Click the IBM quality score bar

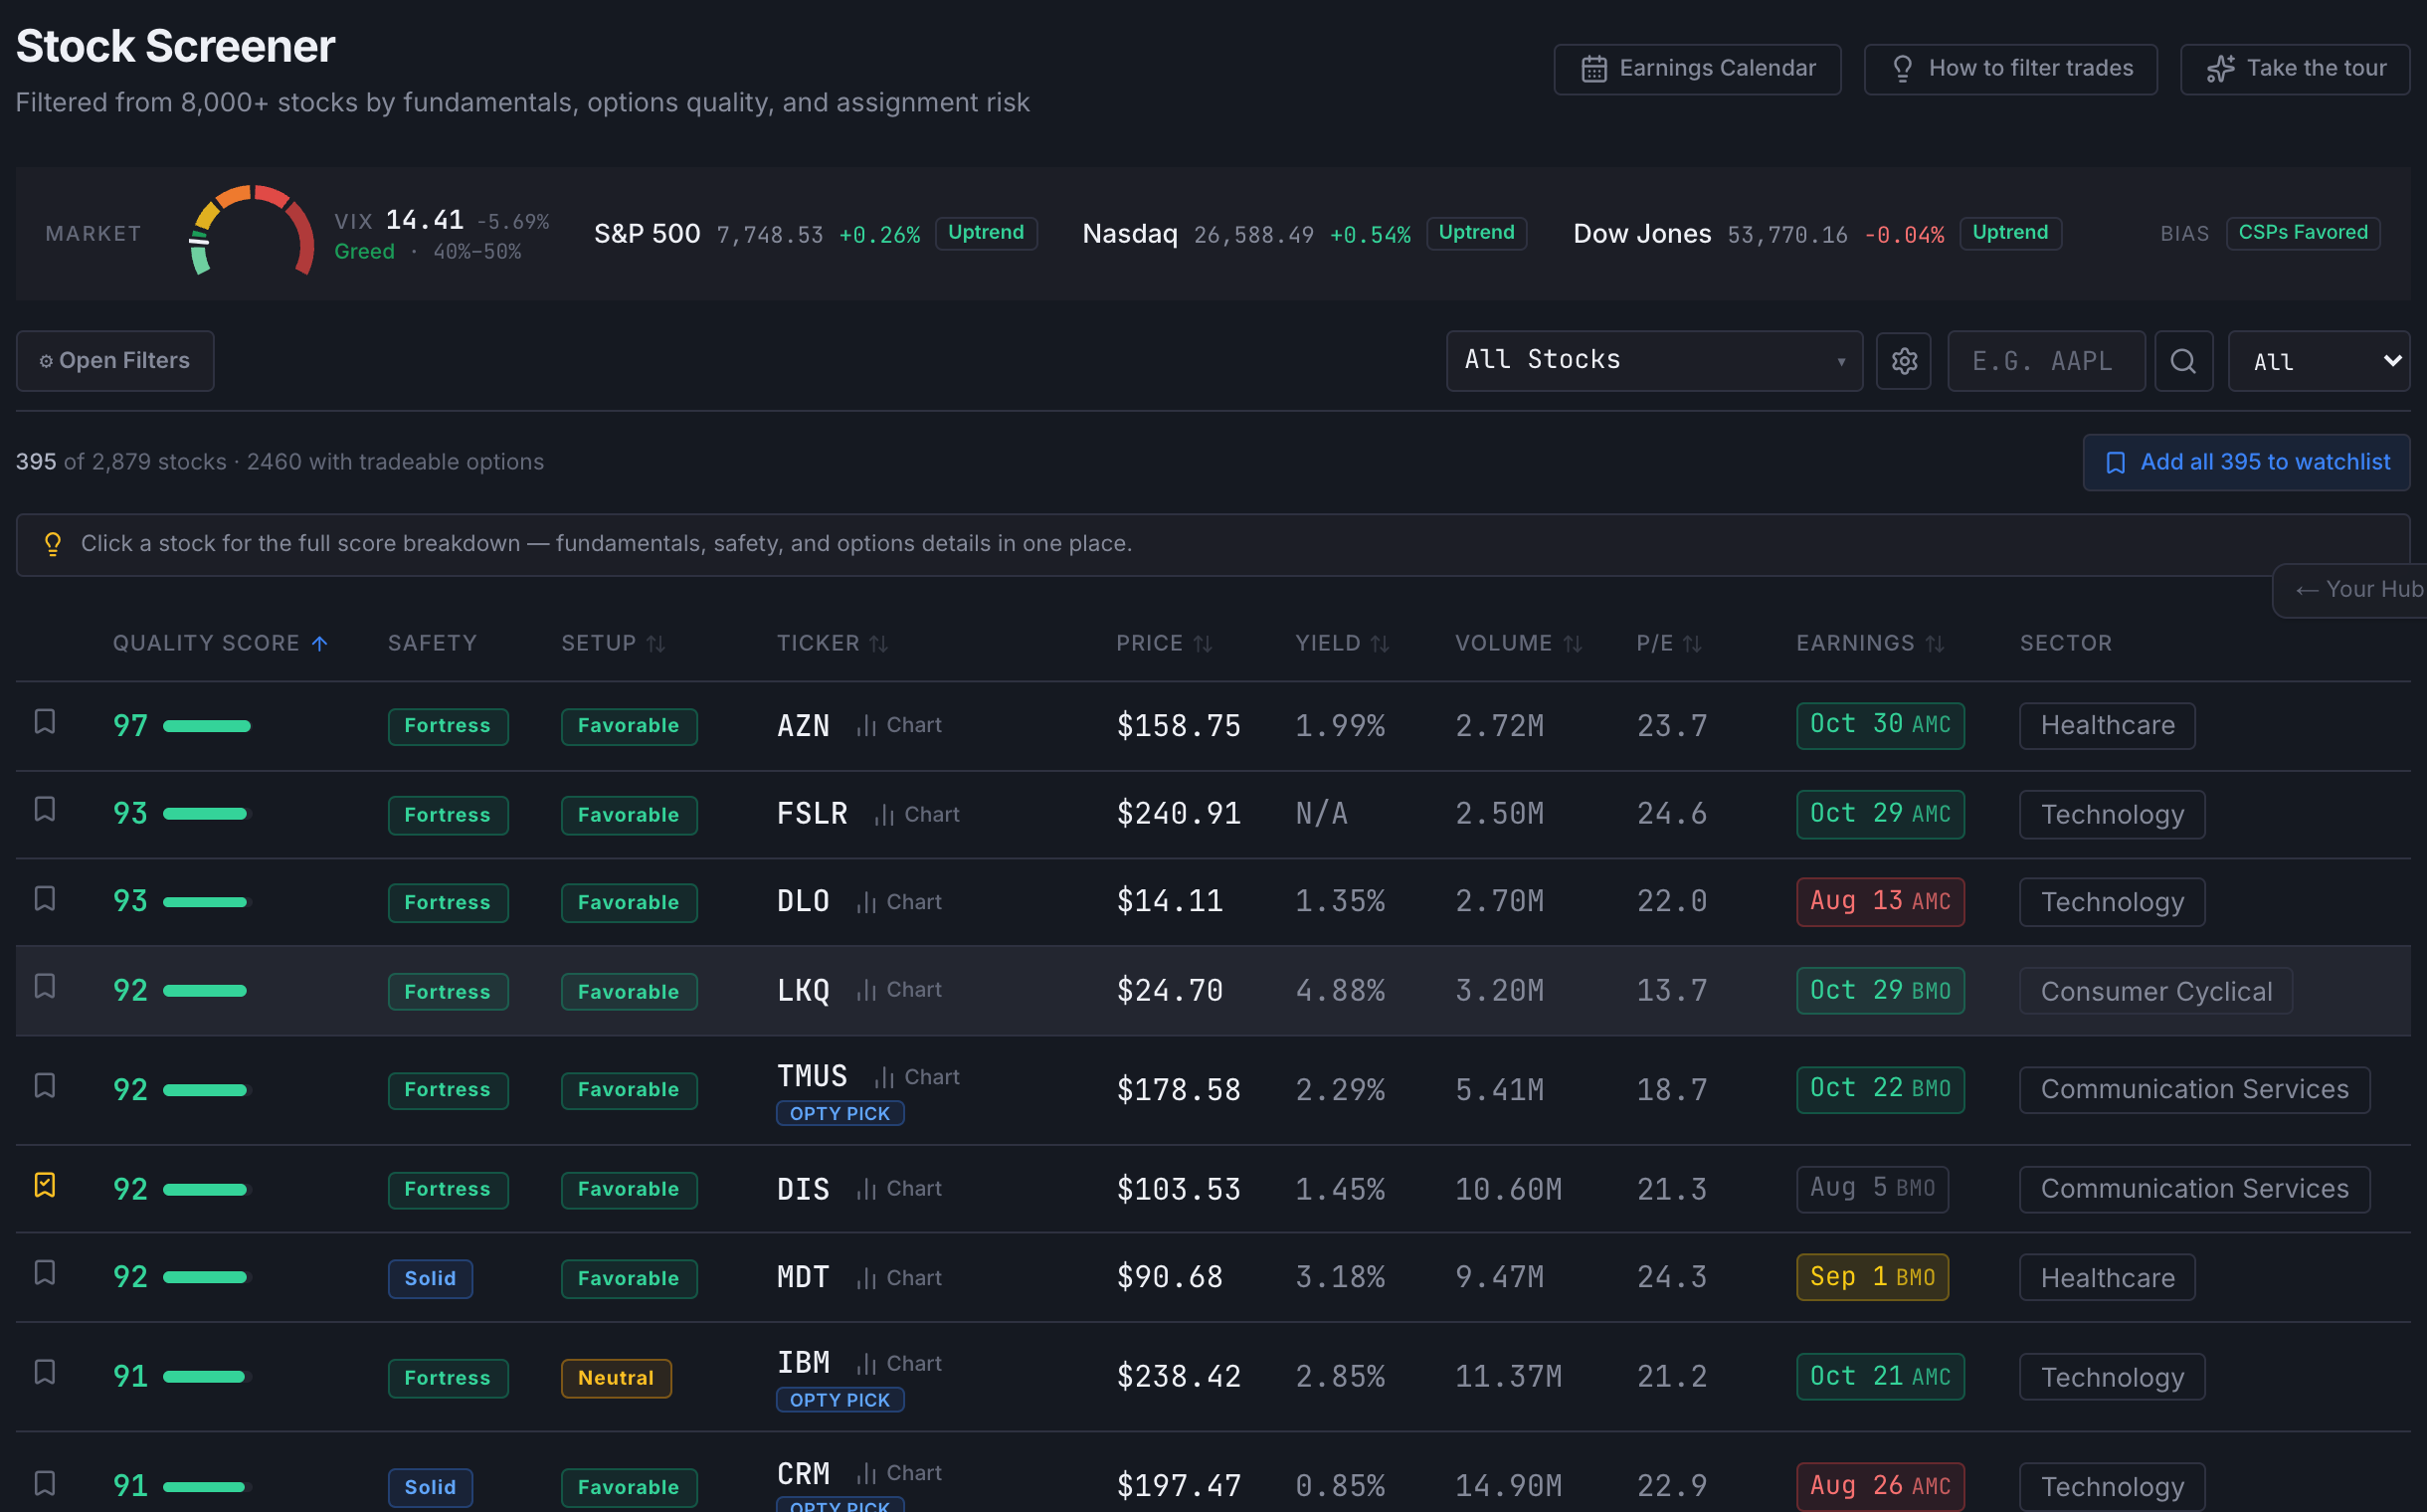click(204, 1377)
